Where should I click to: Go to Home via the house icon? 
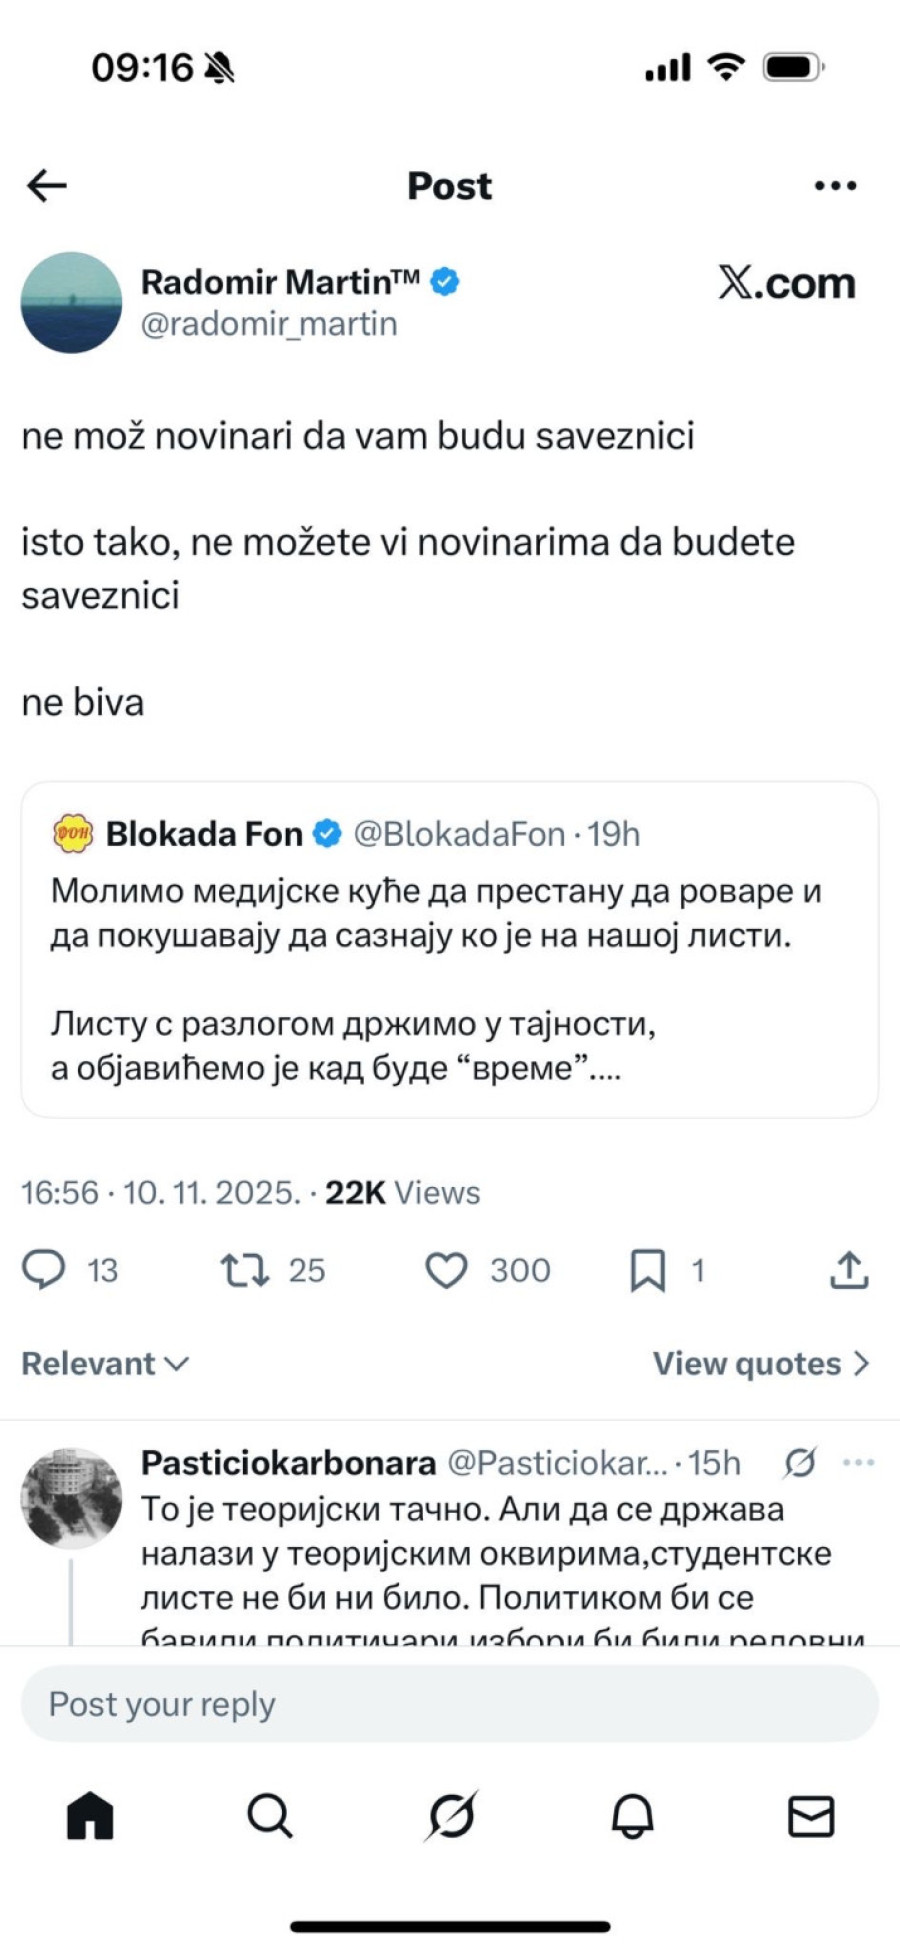coord(90,1817)
